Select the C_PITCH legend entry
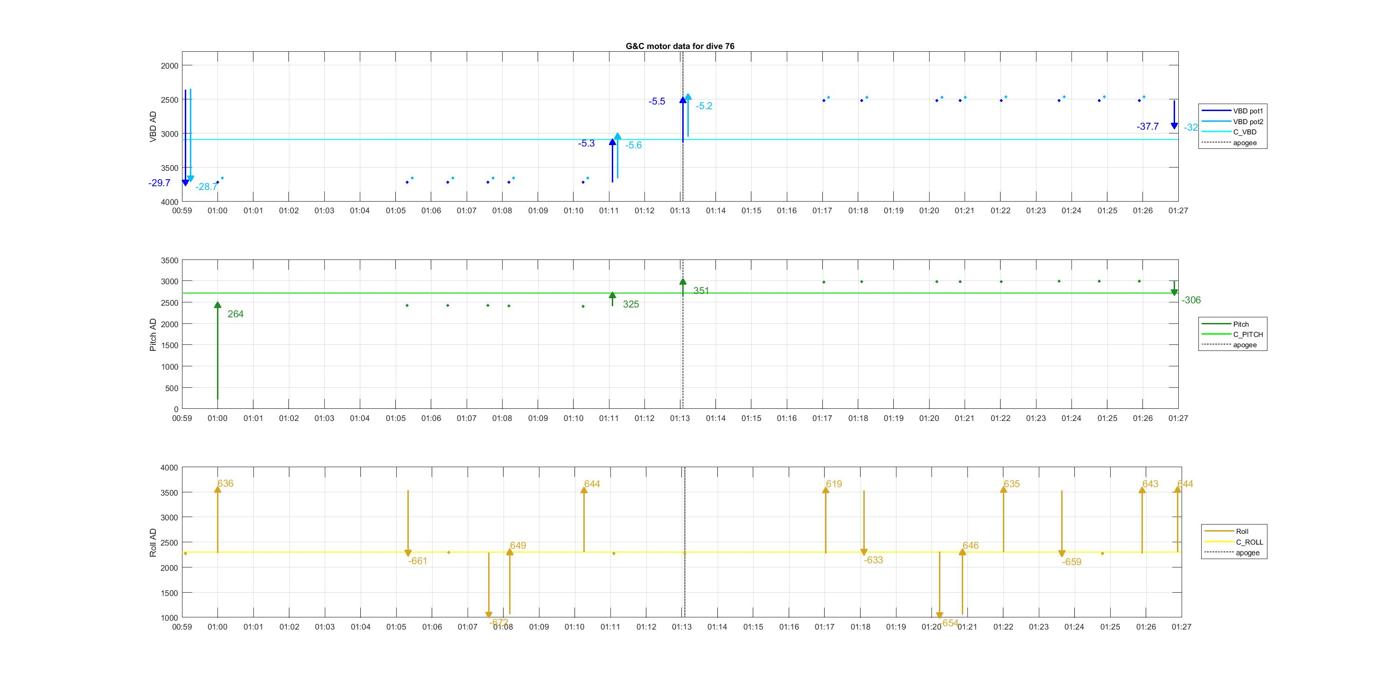The width and height of the screenshot is (1400, 693). tap(1232, 335)
